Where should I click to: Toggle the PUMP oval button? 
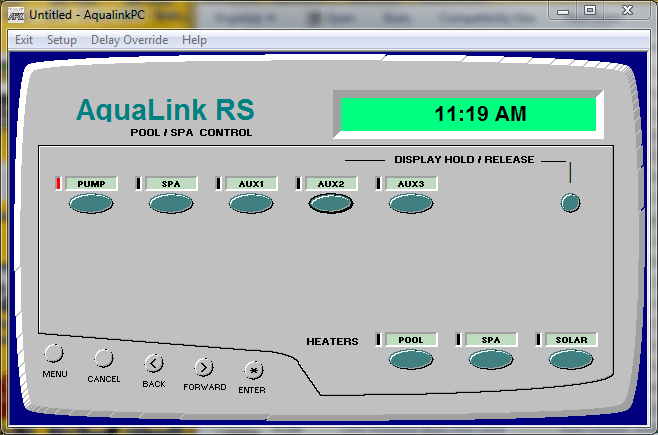coord(91,204)
